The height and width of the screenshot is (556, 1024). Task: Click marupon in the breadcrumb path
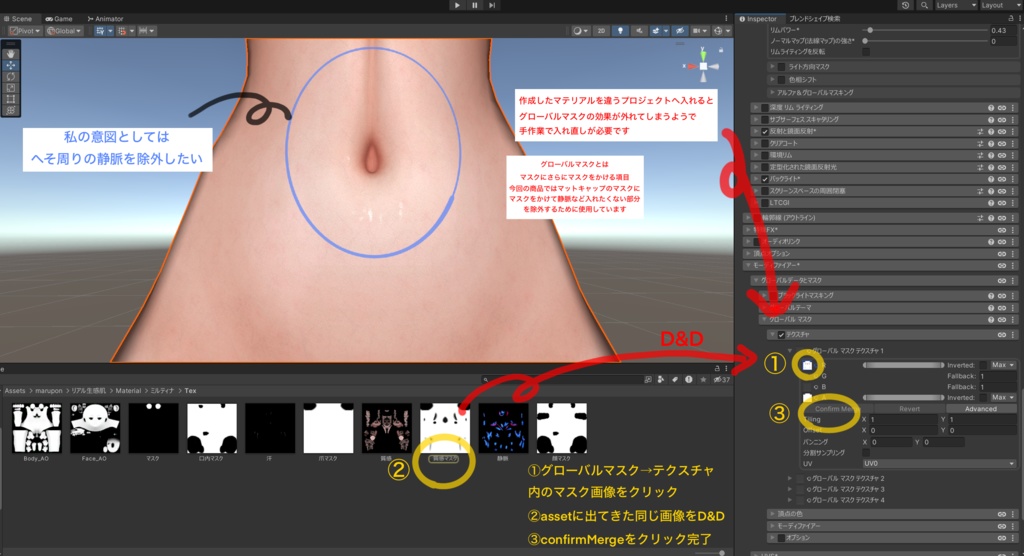click(x=49, y=391)
